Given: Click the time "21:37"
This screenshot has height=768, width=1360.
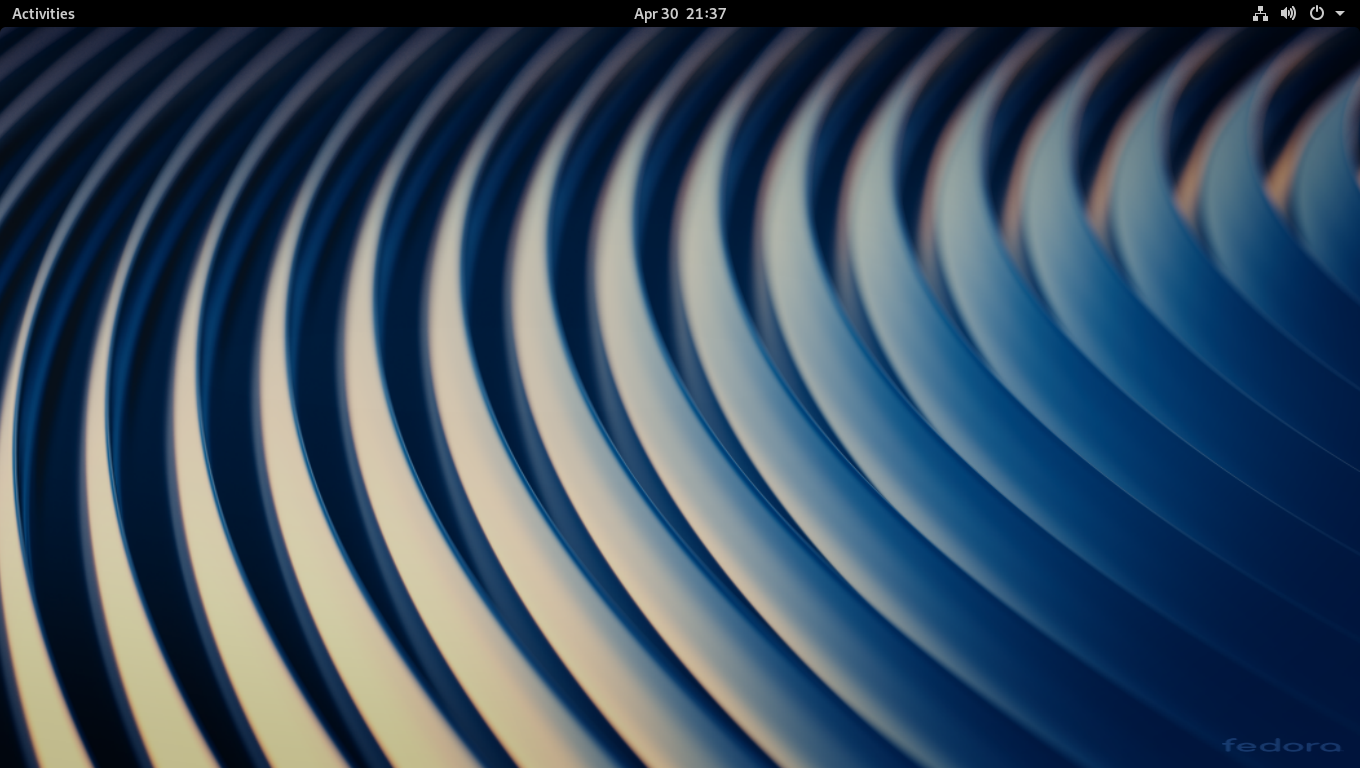Looking at the screenshot, I should [706, 13].
